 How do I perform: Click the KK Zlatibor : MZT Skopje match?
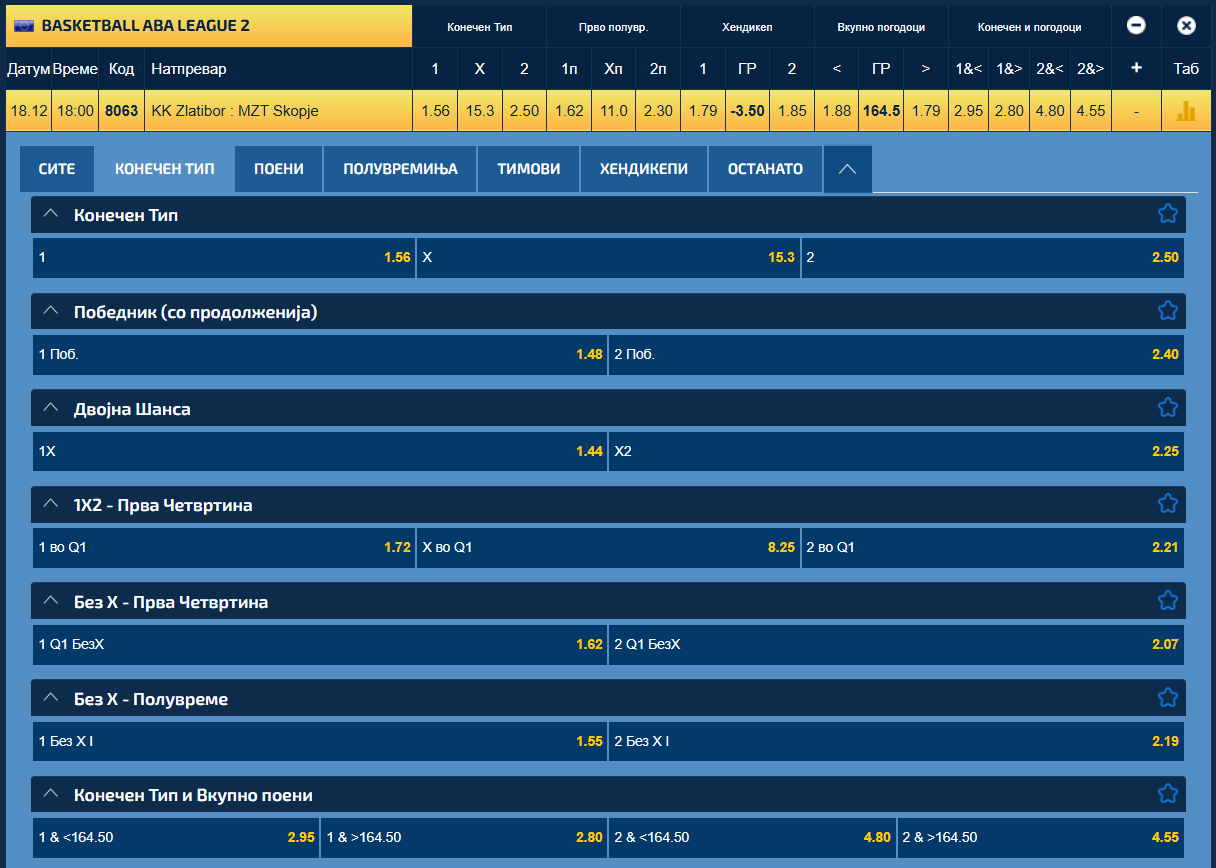tap(235, 111)
